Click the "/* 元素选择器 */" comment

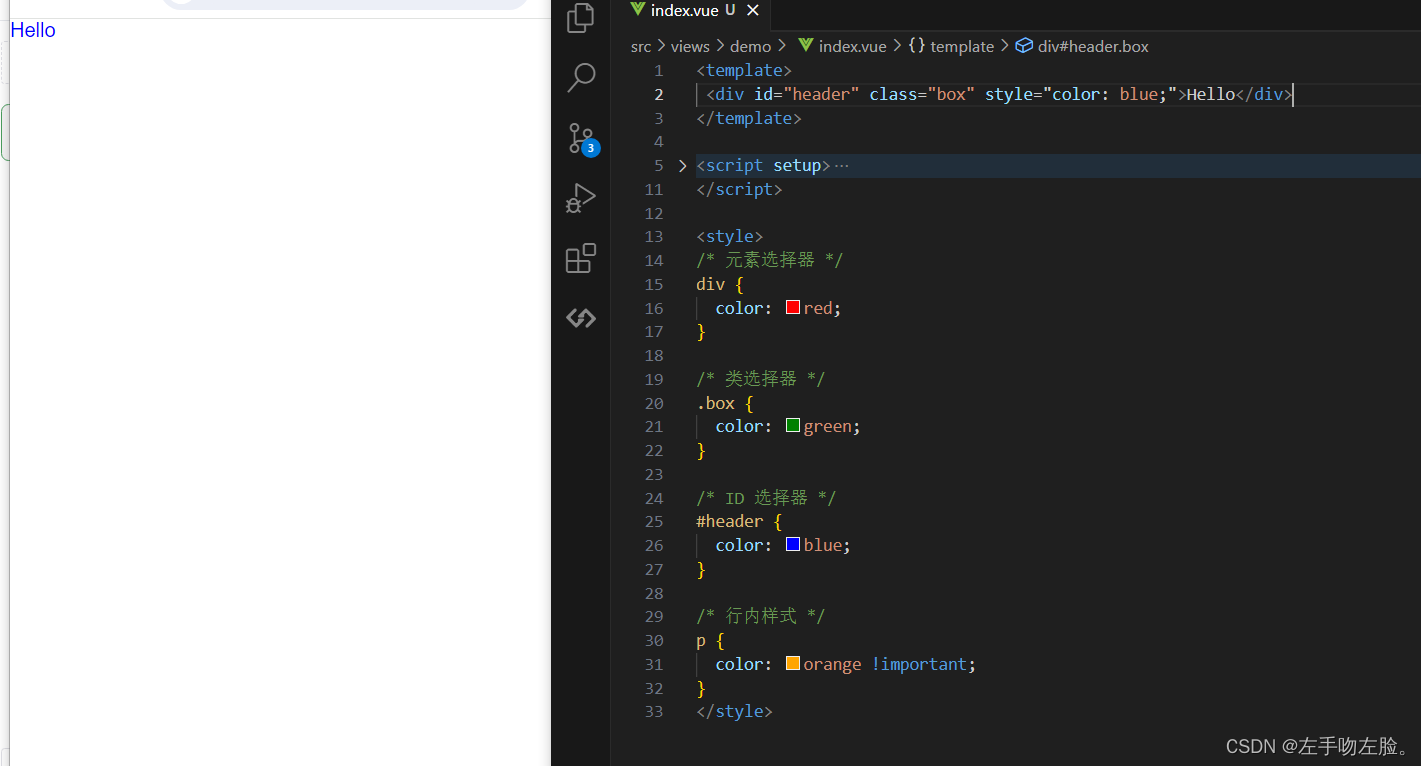tap(770, 260)
